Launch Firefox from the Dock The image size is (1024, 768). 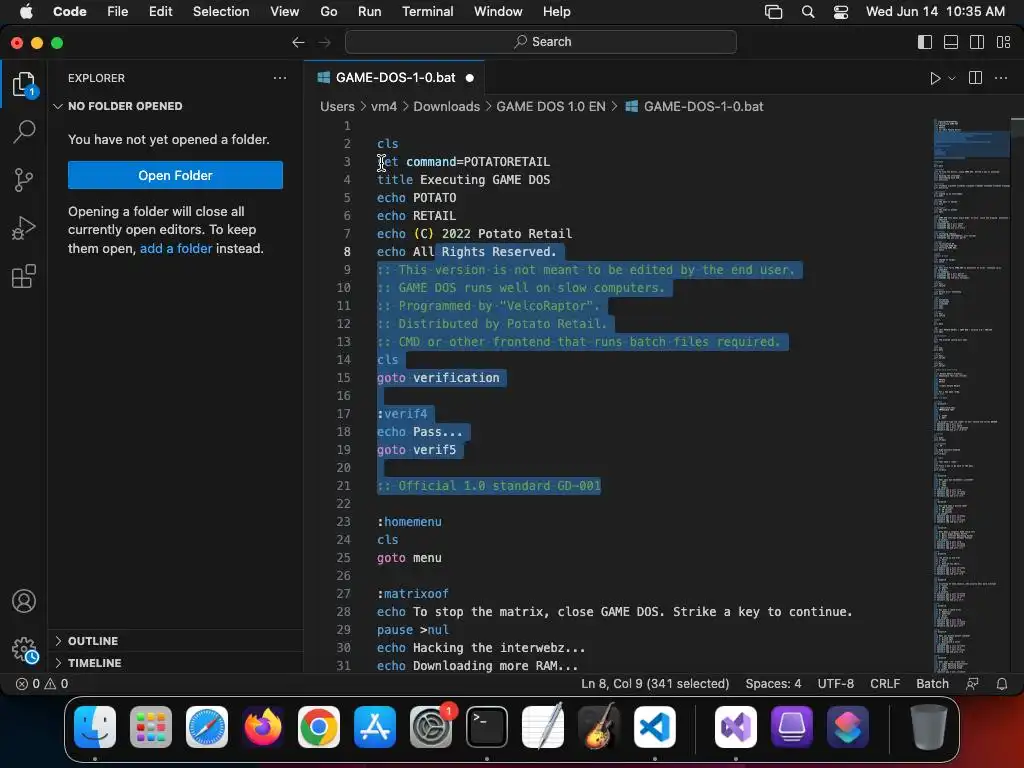click(263, 727)
